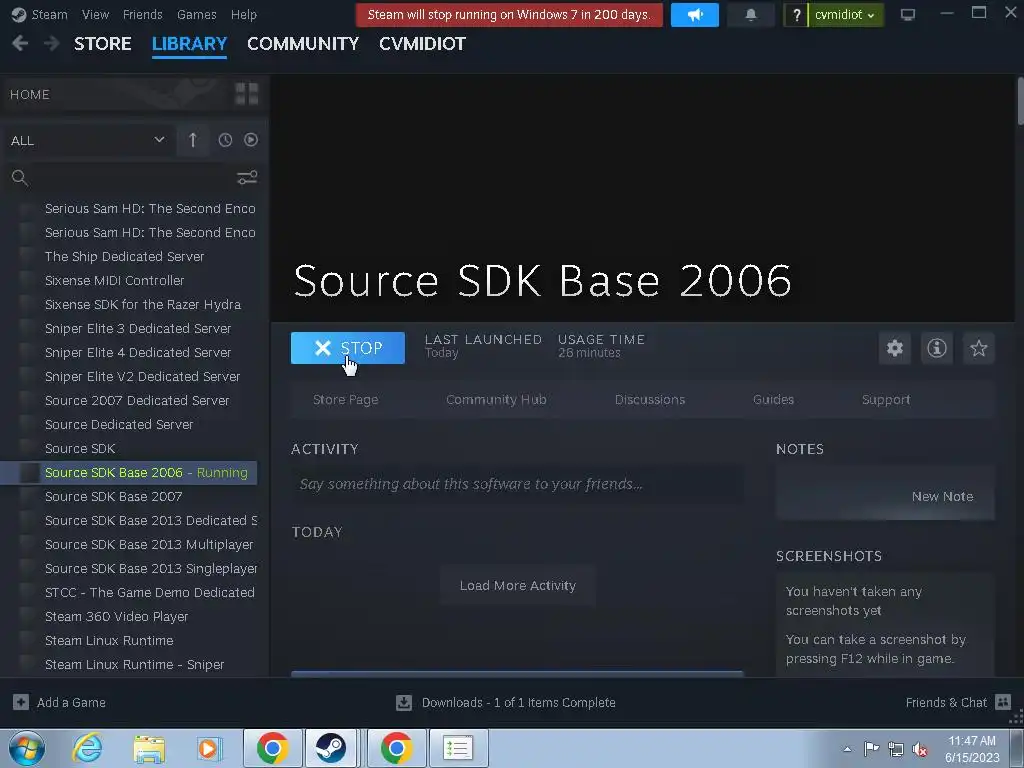The width and height of the screenshot is (1024, 768).
Task: Open the announcements megaphone button
Action: [694, 14]
